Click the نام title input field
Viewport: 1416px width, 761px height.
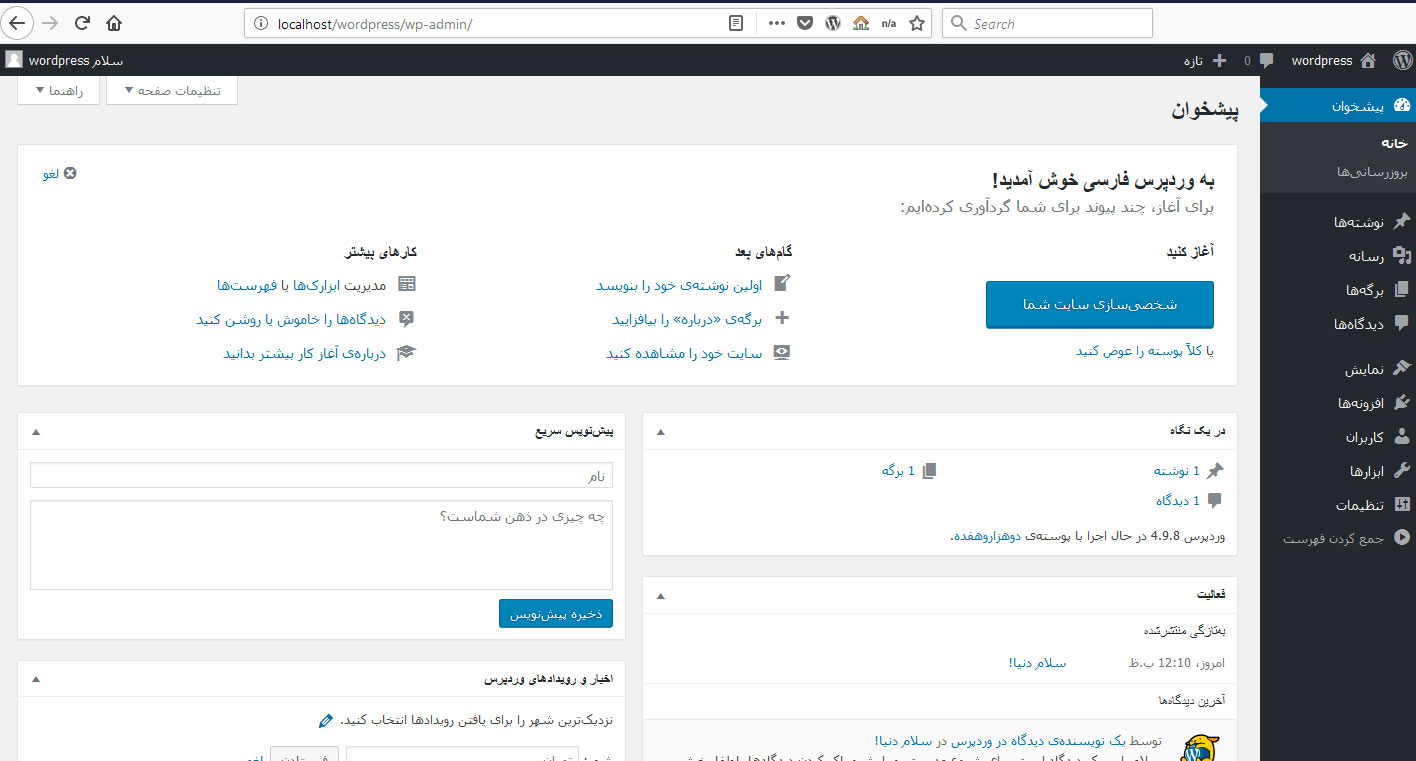321,476
